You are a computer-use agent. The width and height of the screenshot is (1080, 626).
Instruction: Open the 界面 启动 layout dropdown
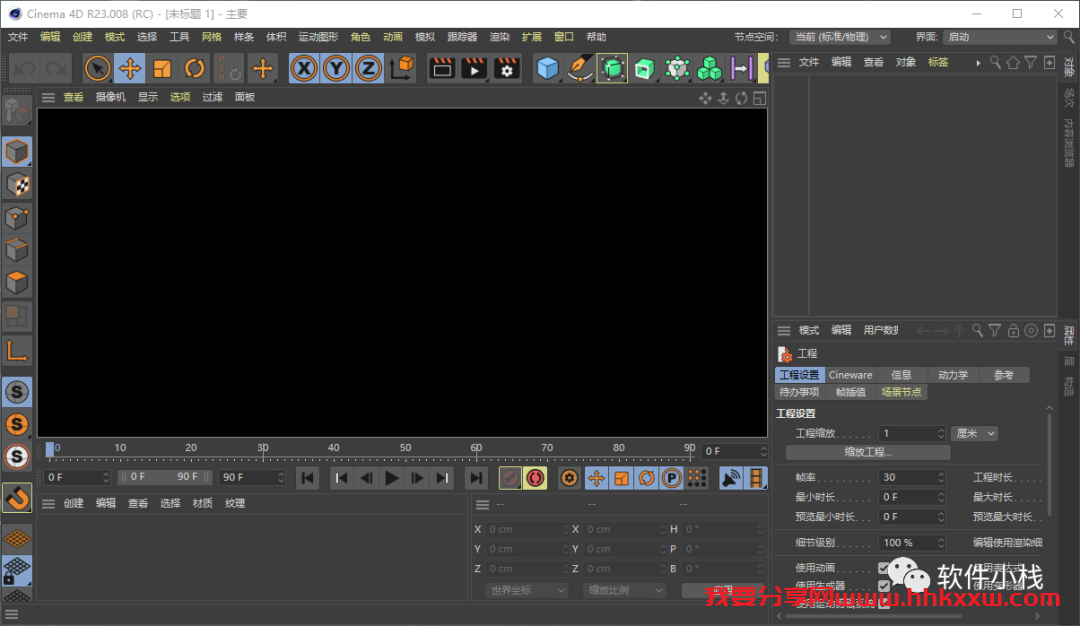(1000, 37)
